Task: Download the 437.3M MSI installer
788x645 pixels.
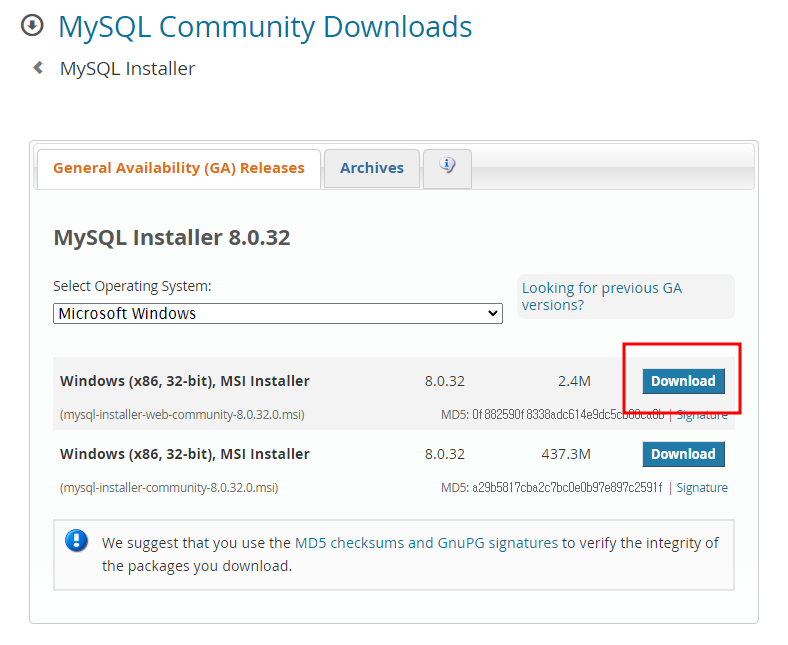Action: click(x=683, y=454)
